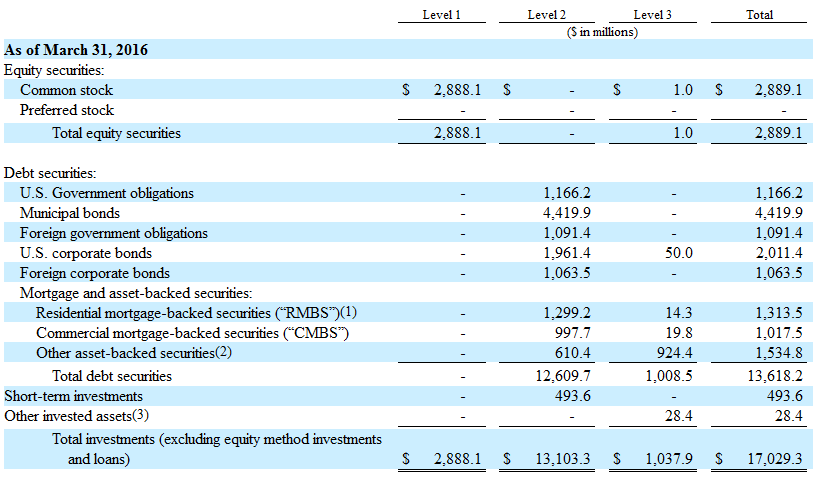Select Total investments Level 3 1,037.9

(x=669, y=459)
